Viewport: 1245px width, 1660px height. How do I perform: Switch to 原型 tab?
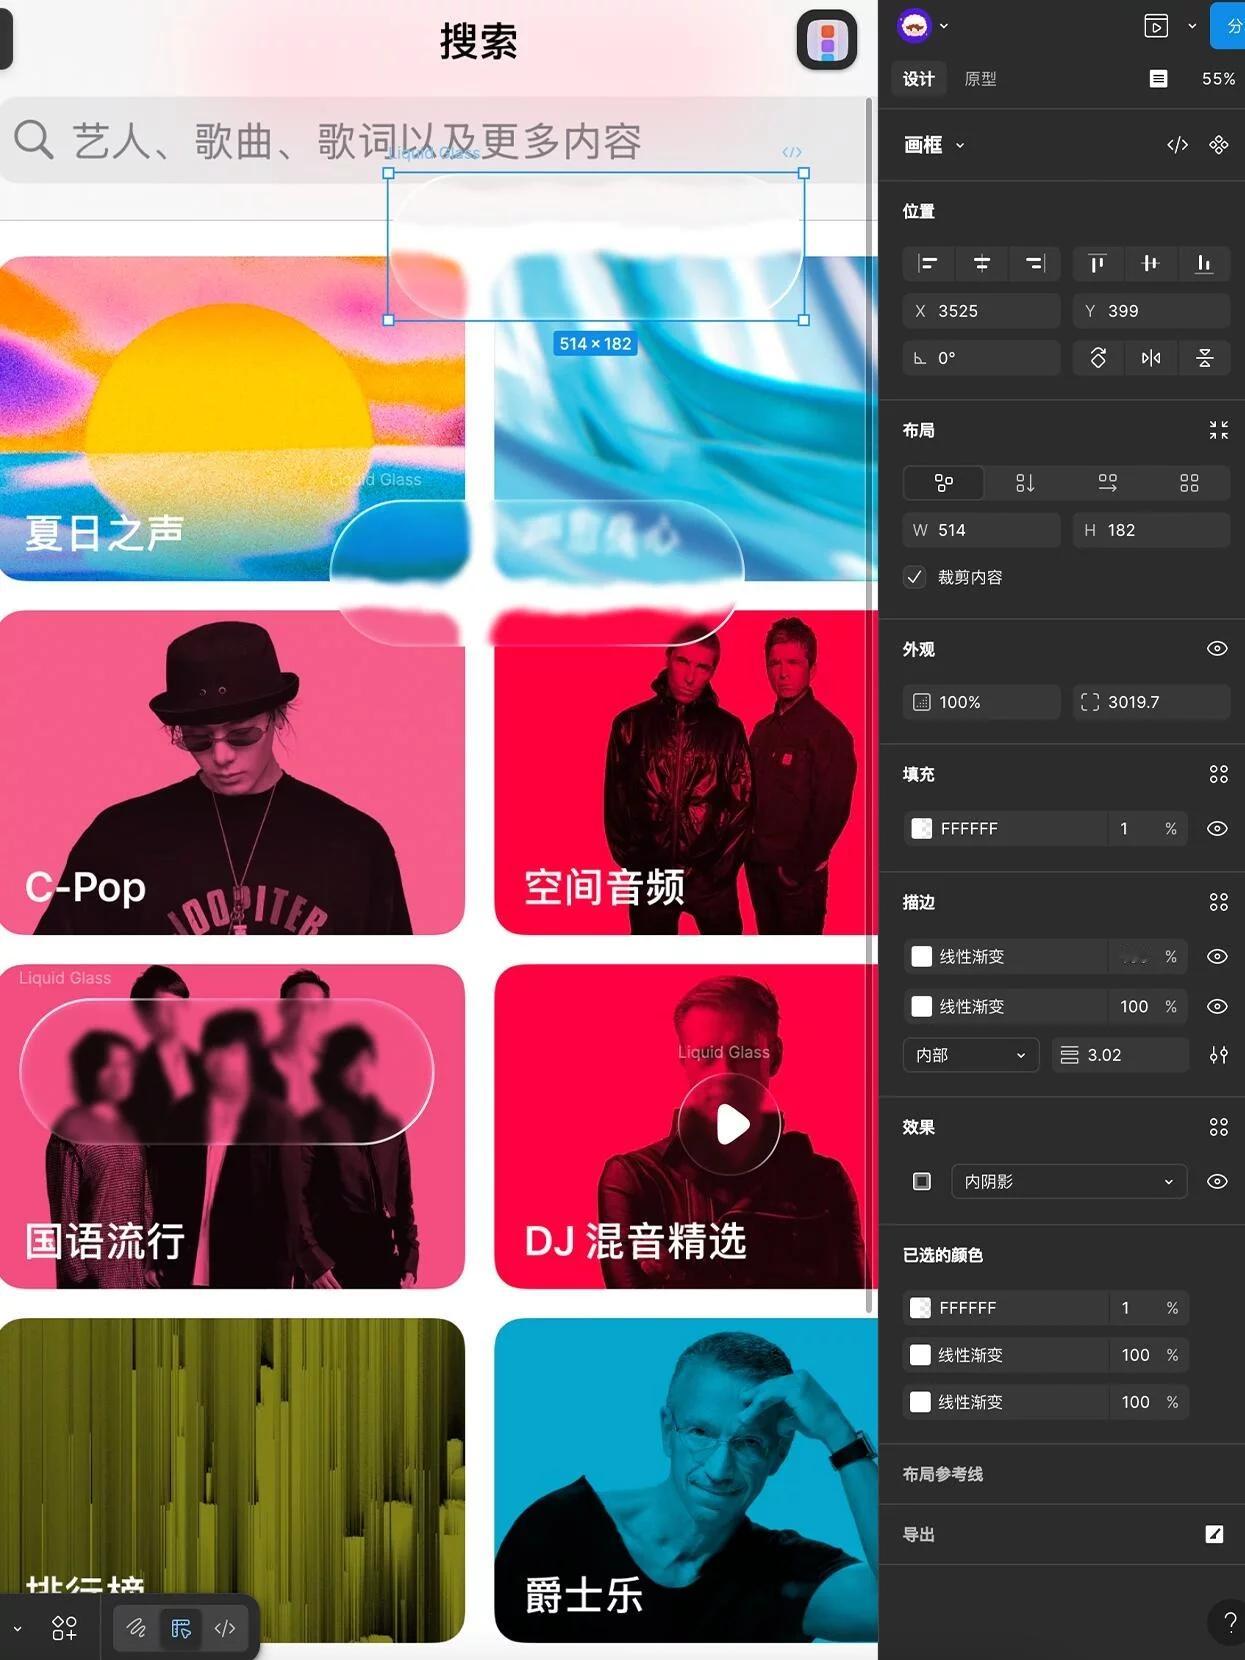tap(980, 79)
